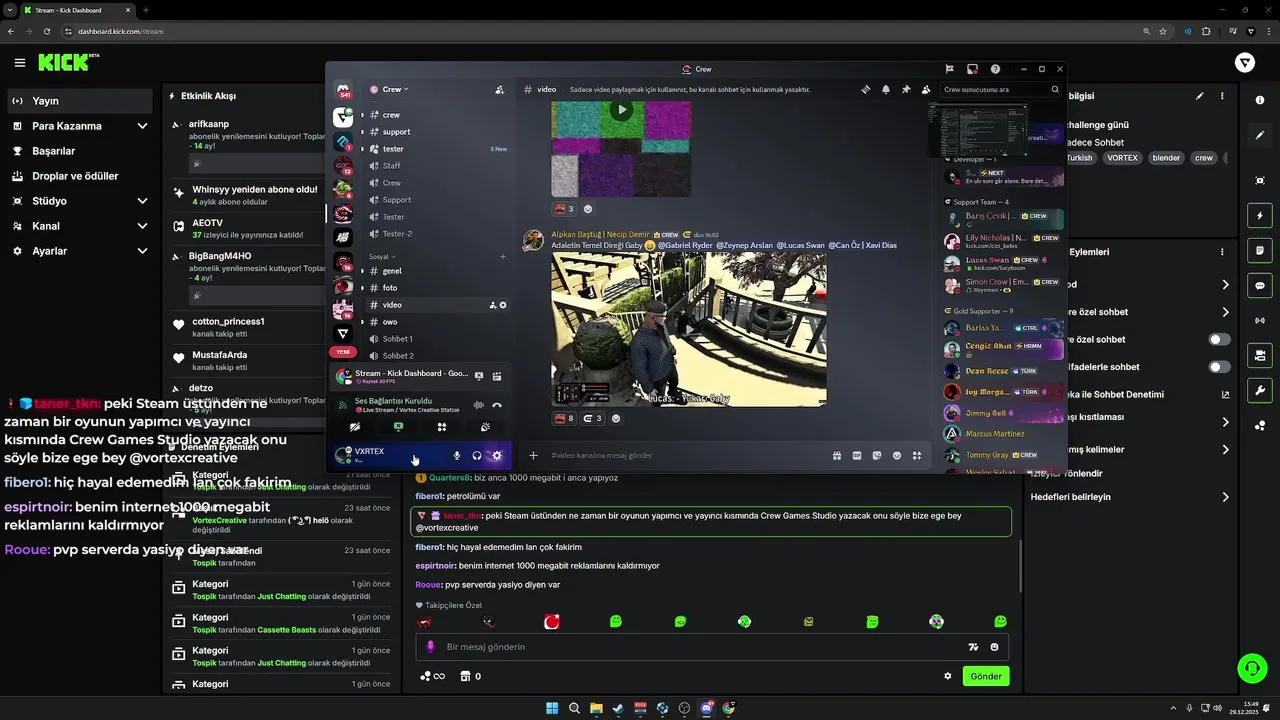
Task: Click the blender stream tag
Action: coord(1166,158)
